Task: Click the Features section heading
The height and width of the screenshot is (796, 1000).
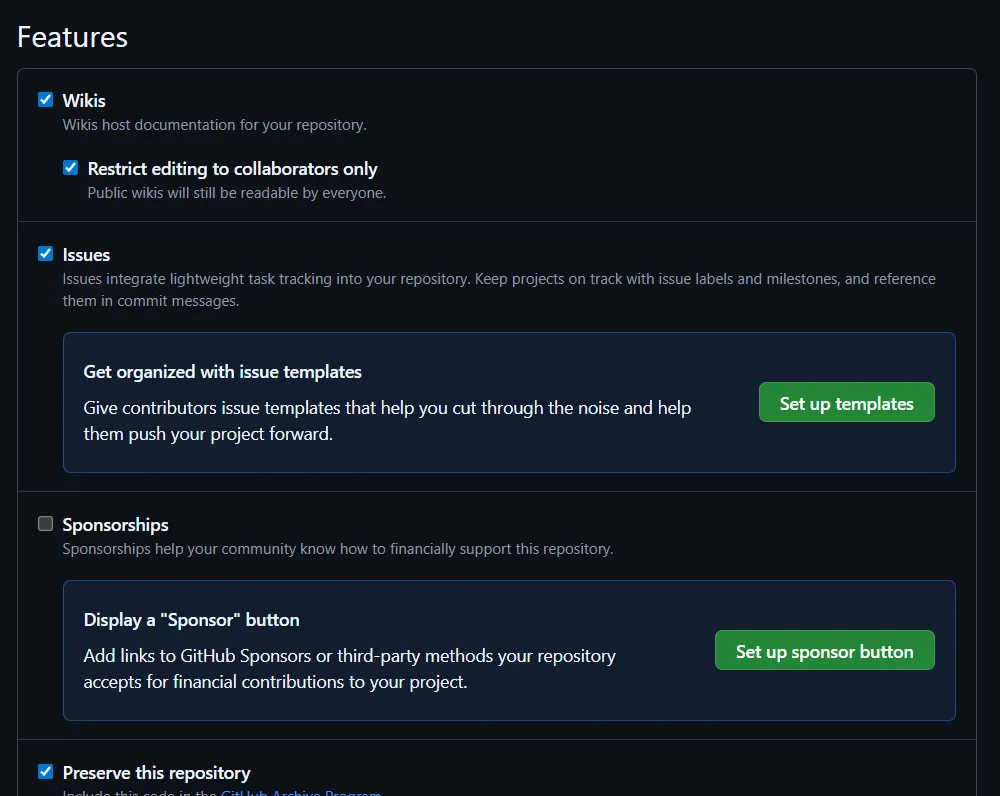Action: 73,37
